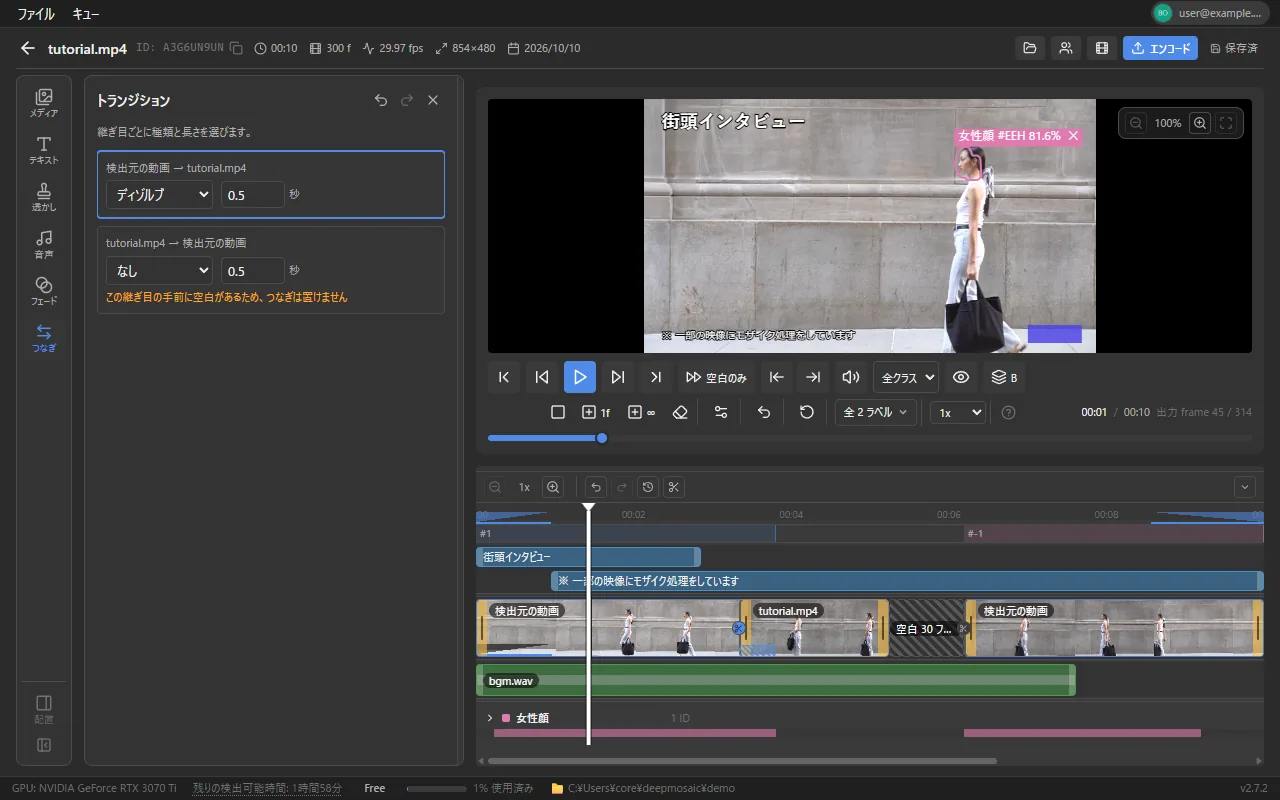This screenshot has width=1280, height=800.
Task: Open the ディゾルブ transition type dropdown
Action: pos(160,195)
